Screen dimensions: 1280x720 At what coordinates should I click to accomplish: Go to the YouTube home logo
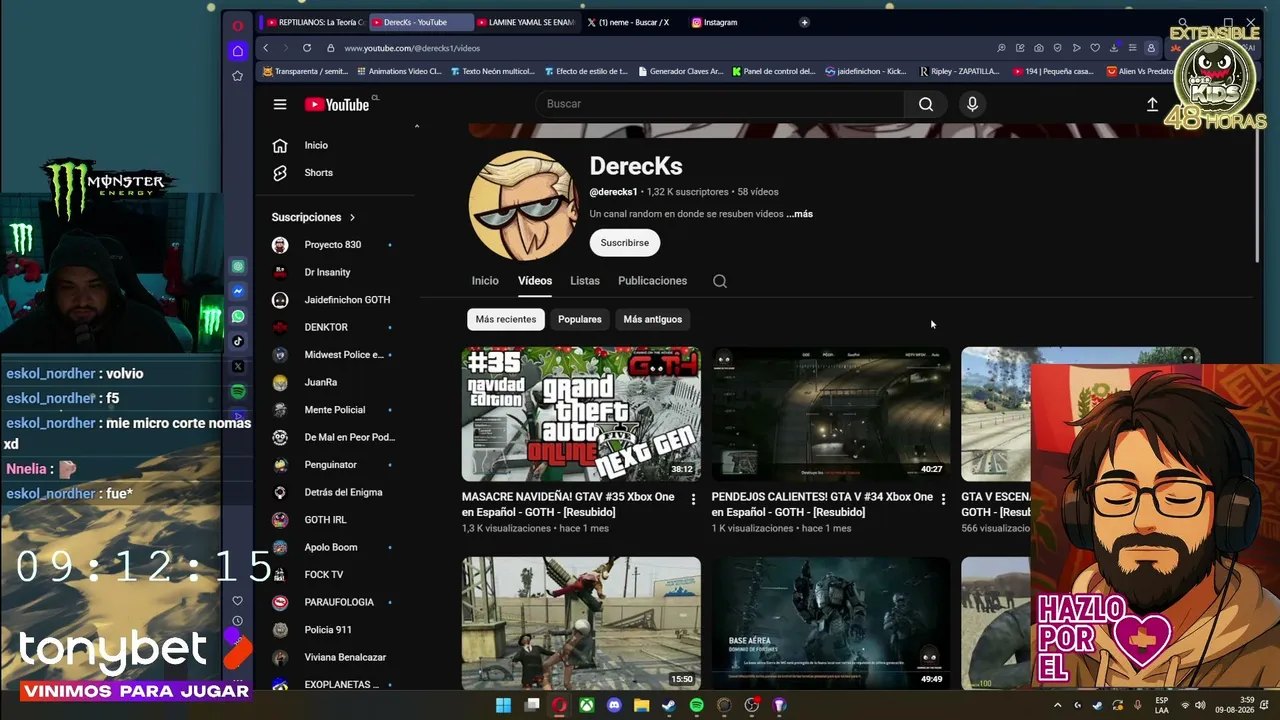[337, 104]
